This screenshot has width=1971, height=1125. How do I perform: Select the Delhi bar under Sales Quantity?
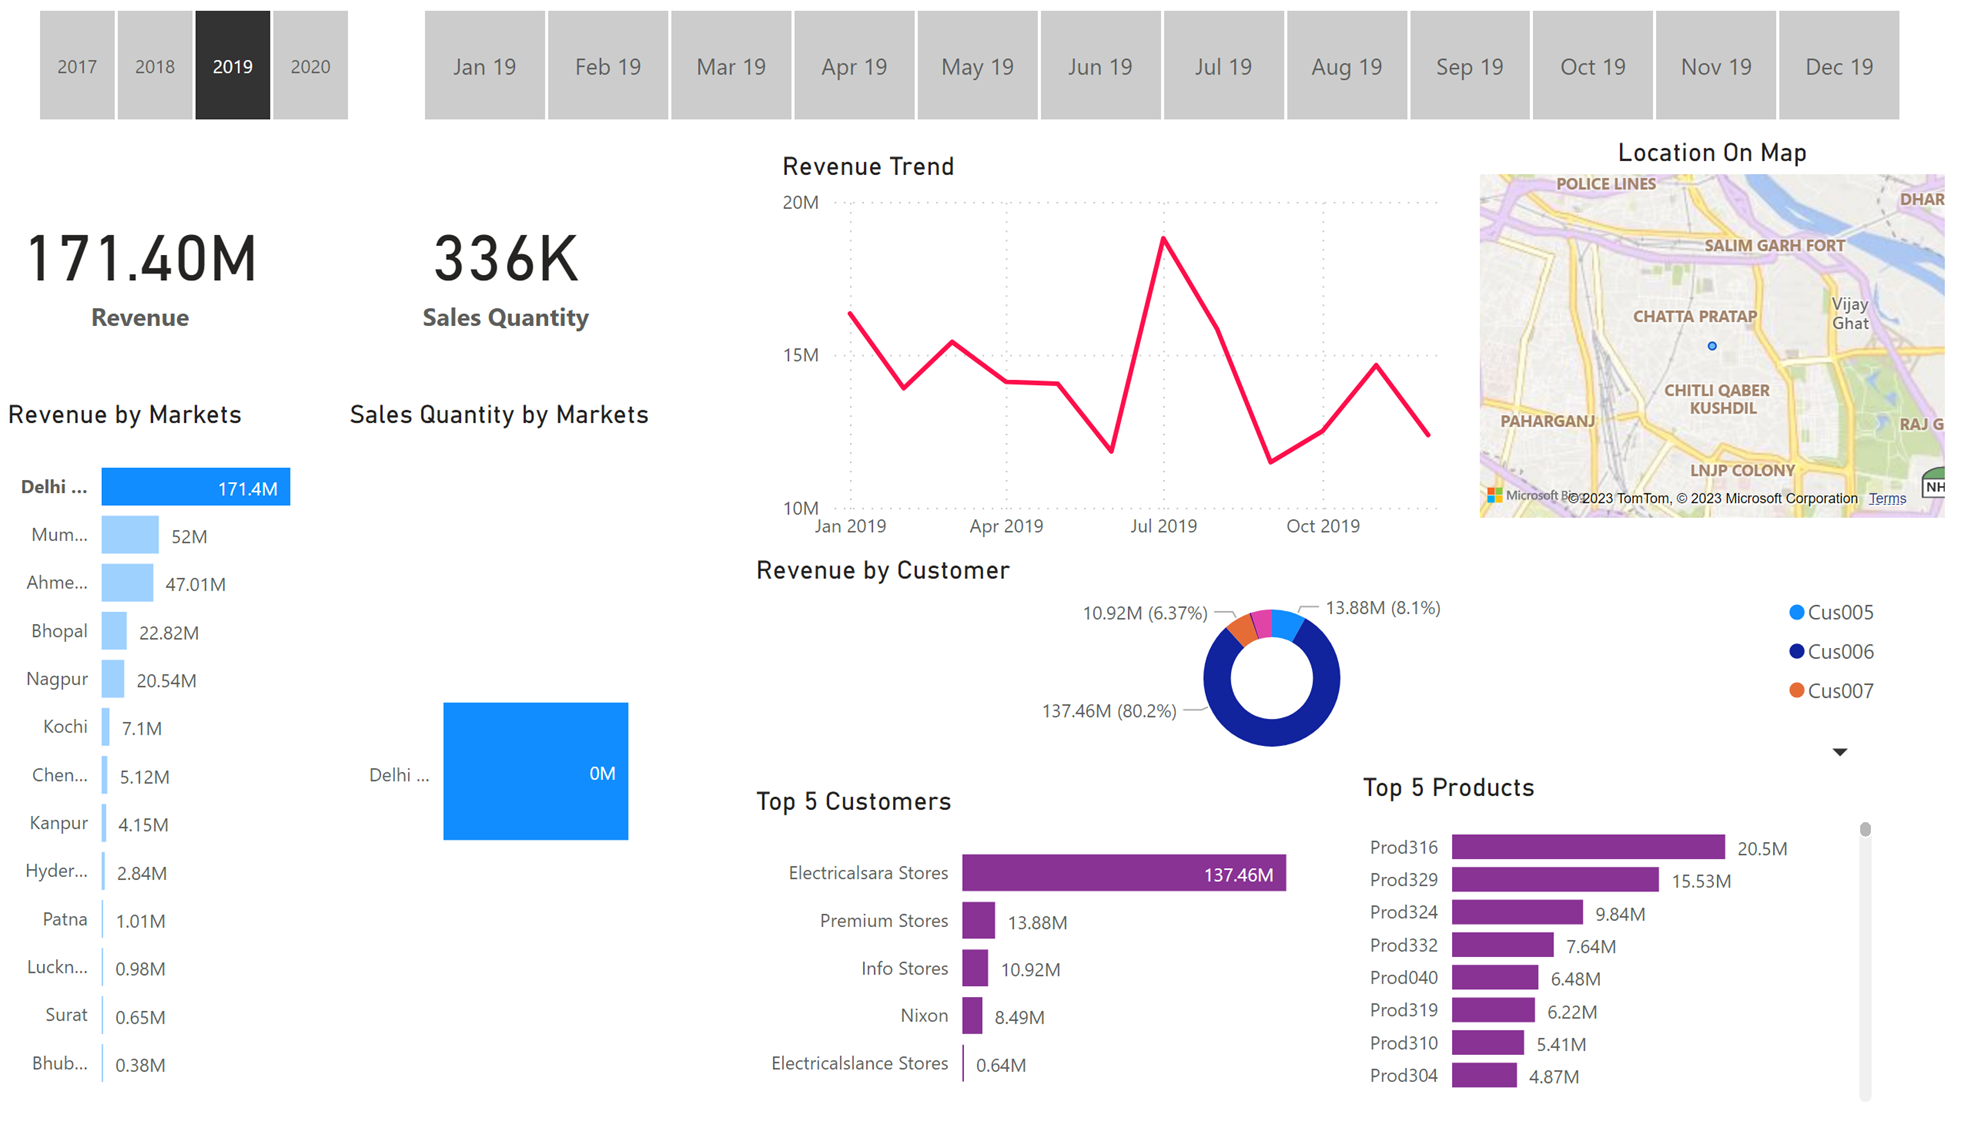click(x=536, y=771)
